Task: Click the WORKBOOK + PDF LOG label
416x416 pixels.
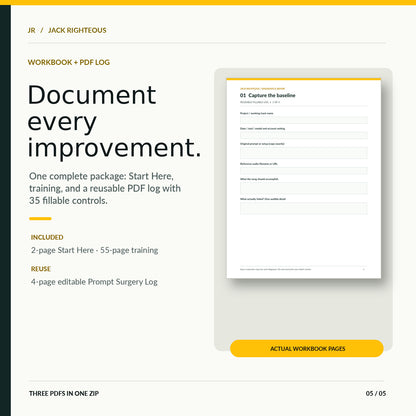Action: (69, 62)
